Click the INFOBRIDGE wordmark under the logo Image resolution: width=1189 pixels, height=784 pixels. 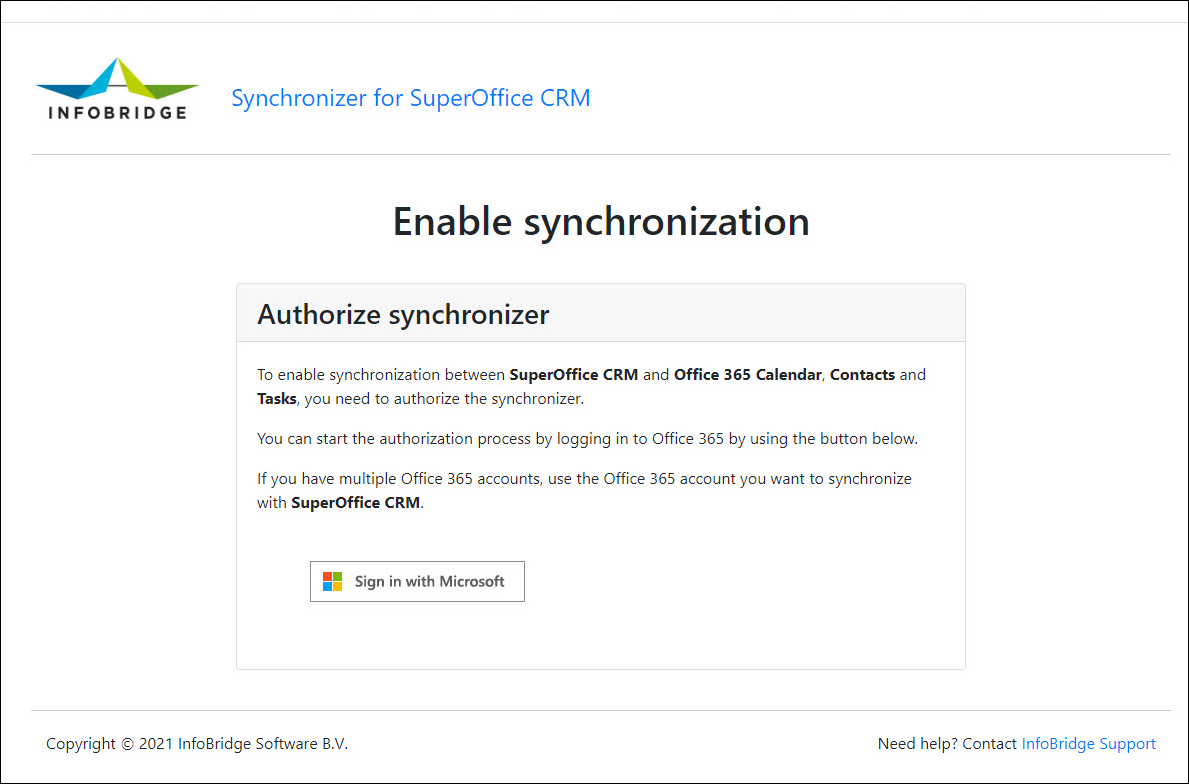coord(117,112)
